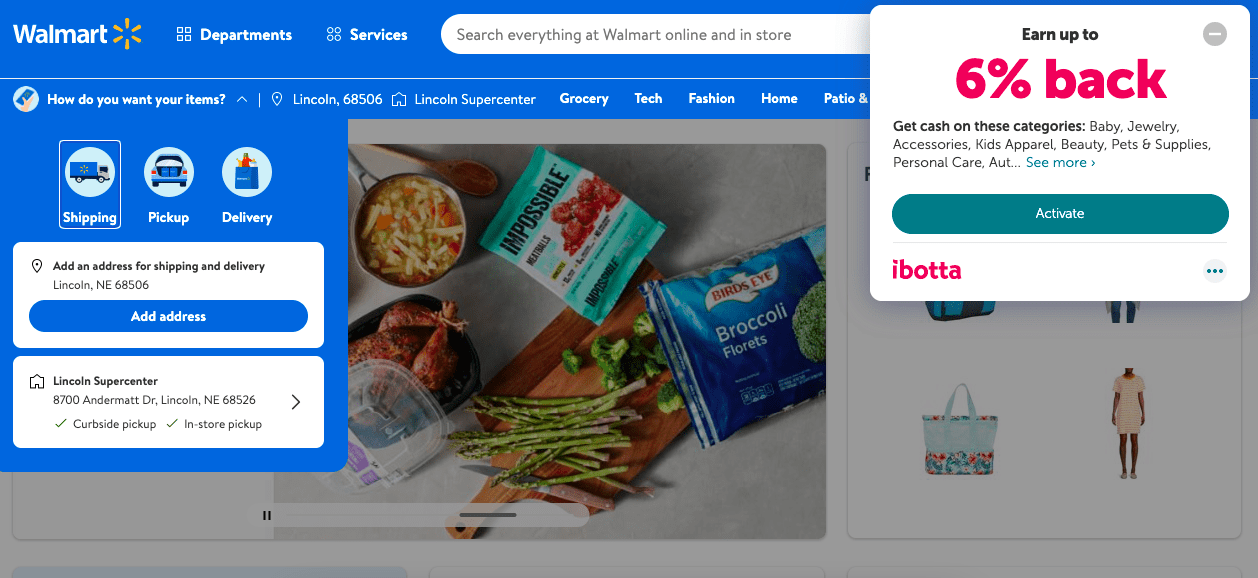The height and width of the screenshot is (578, 1258).
Task: Open ibotta popup more options dots
Action: point(1214,270)
